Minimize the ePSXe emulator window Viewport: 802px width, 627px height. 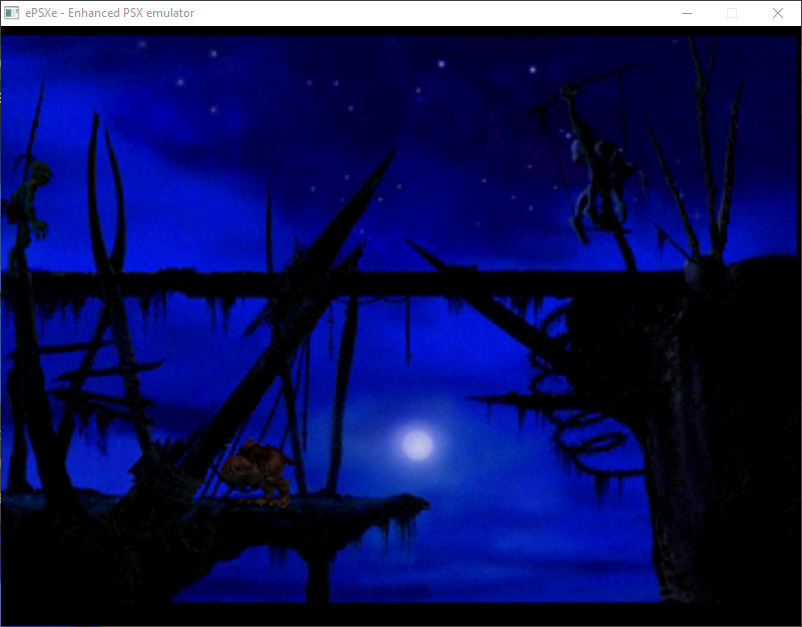[687, 13]
